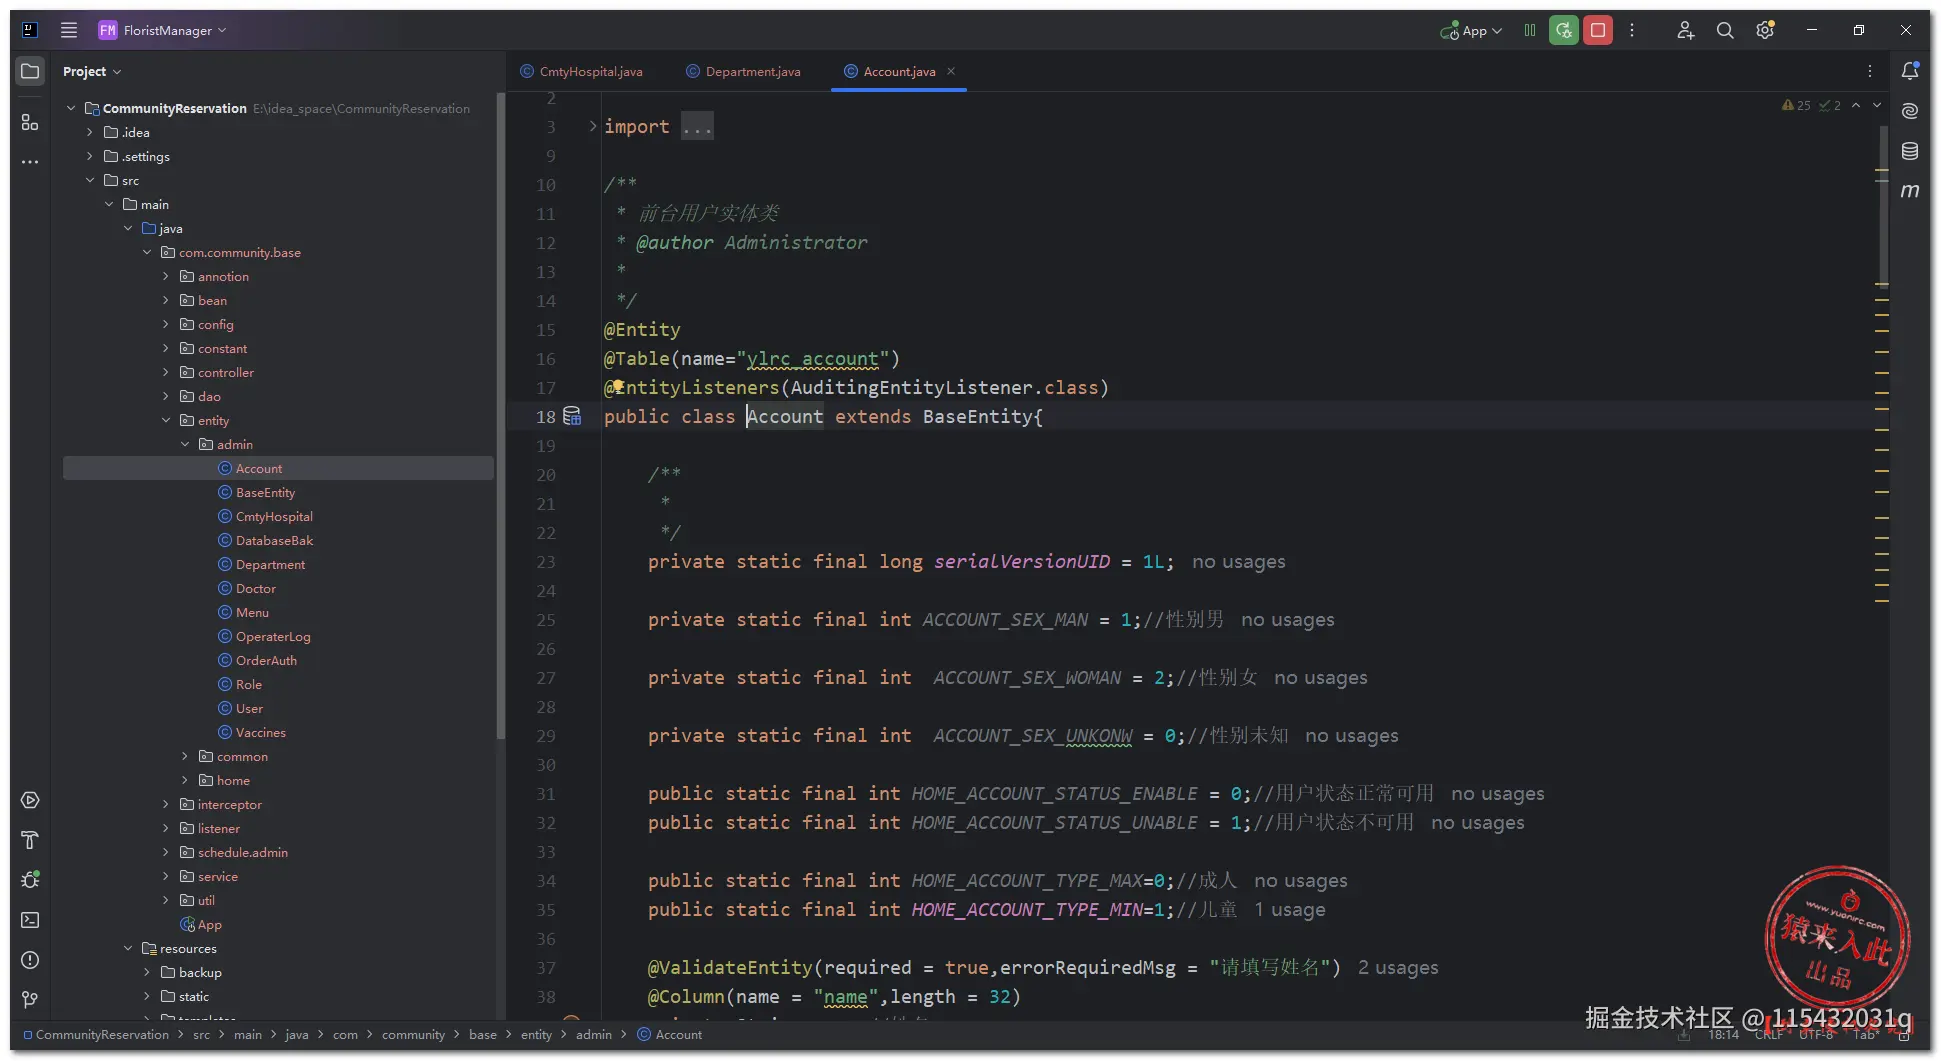Open the Problems tool window

(30, 960)
